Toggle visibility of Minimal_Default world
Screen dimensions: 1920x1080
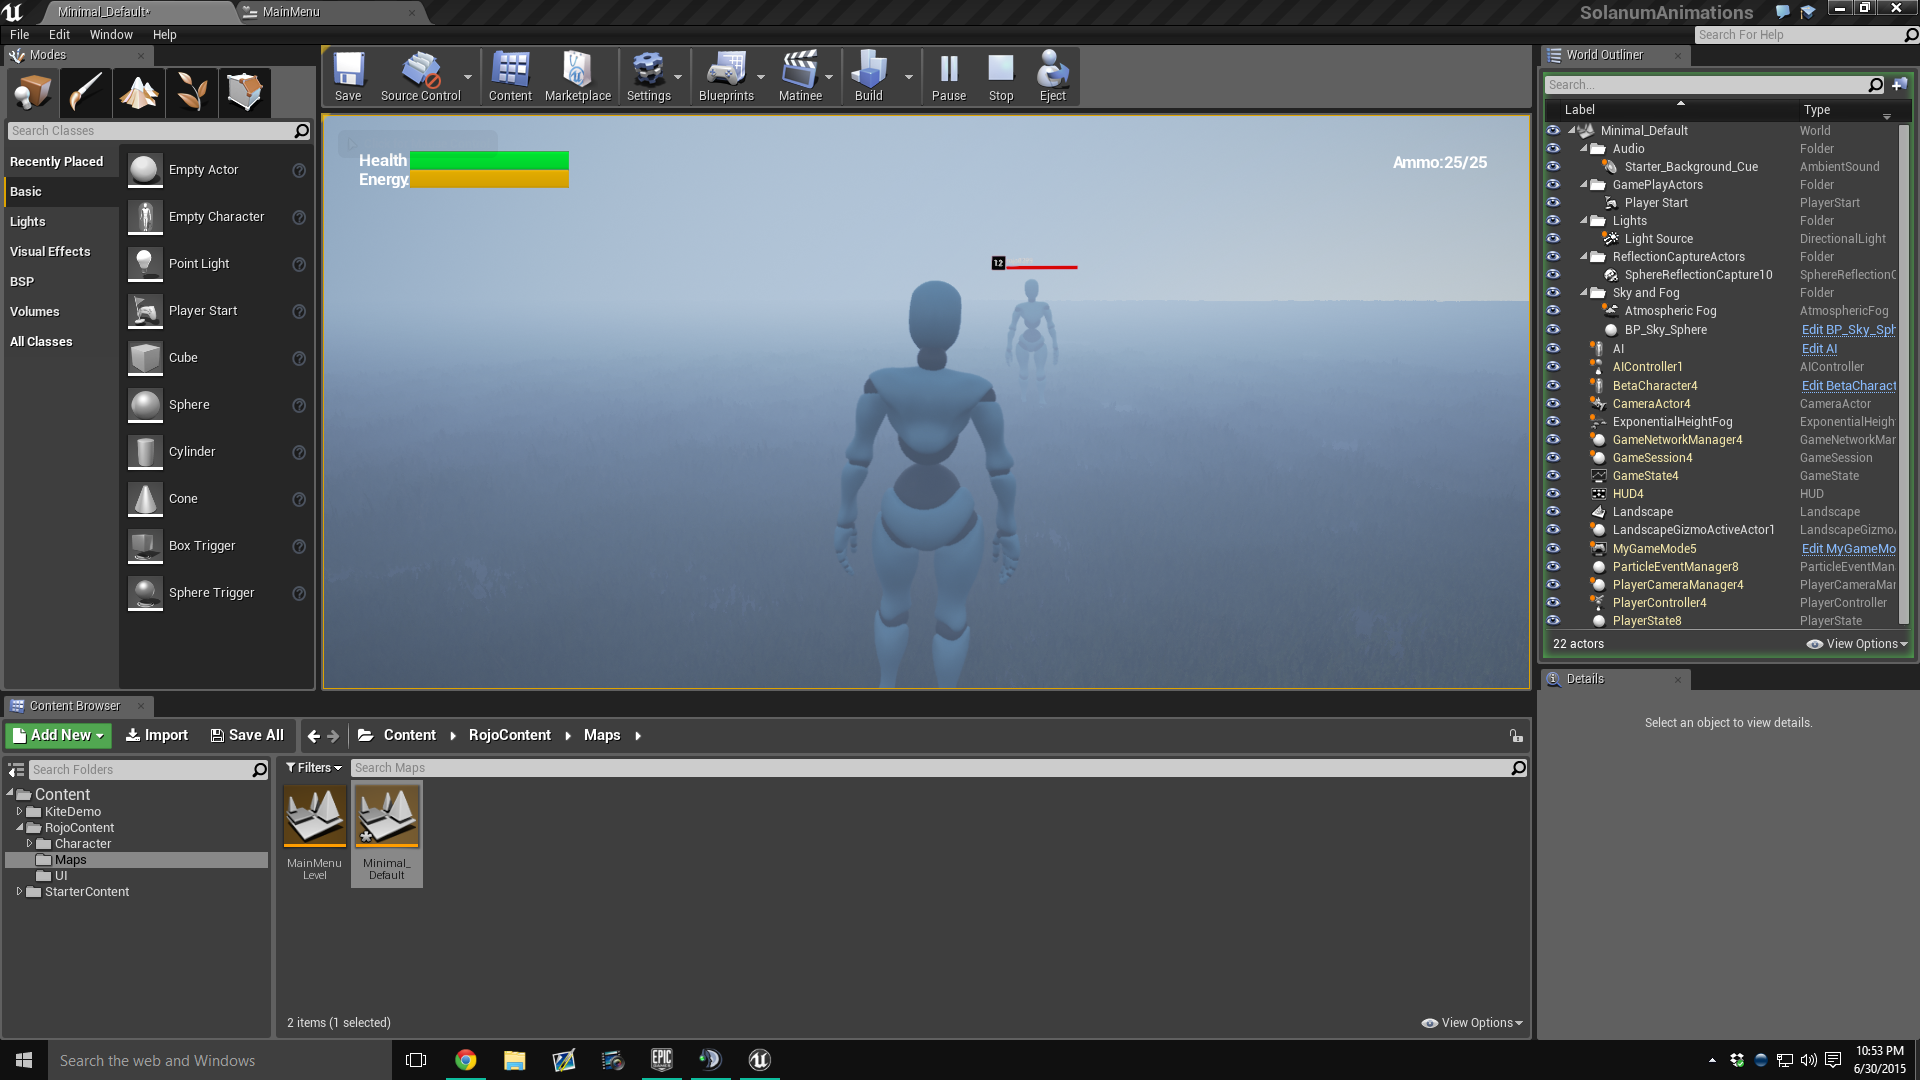[x=1553, y=131]
